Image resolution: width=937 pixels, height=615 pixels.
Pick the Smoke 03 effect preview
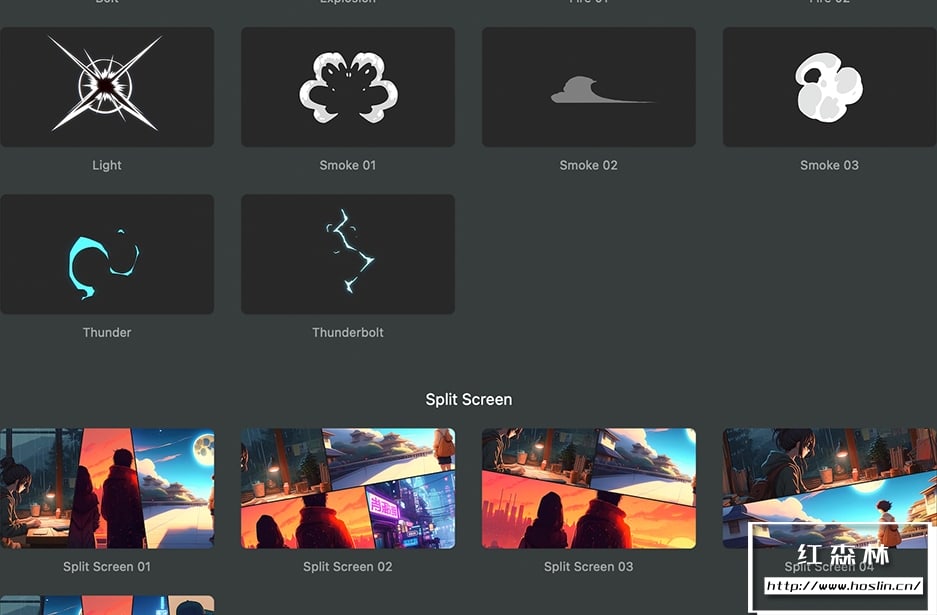point(829,87)
